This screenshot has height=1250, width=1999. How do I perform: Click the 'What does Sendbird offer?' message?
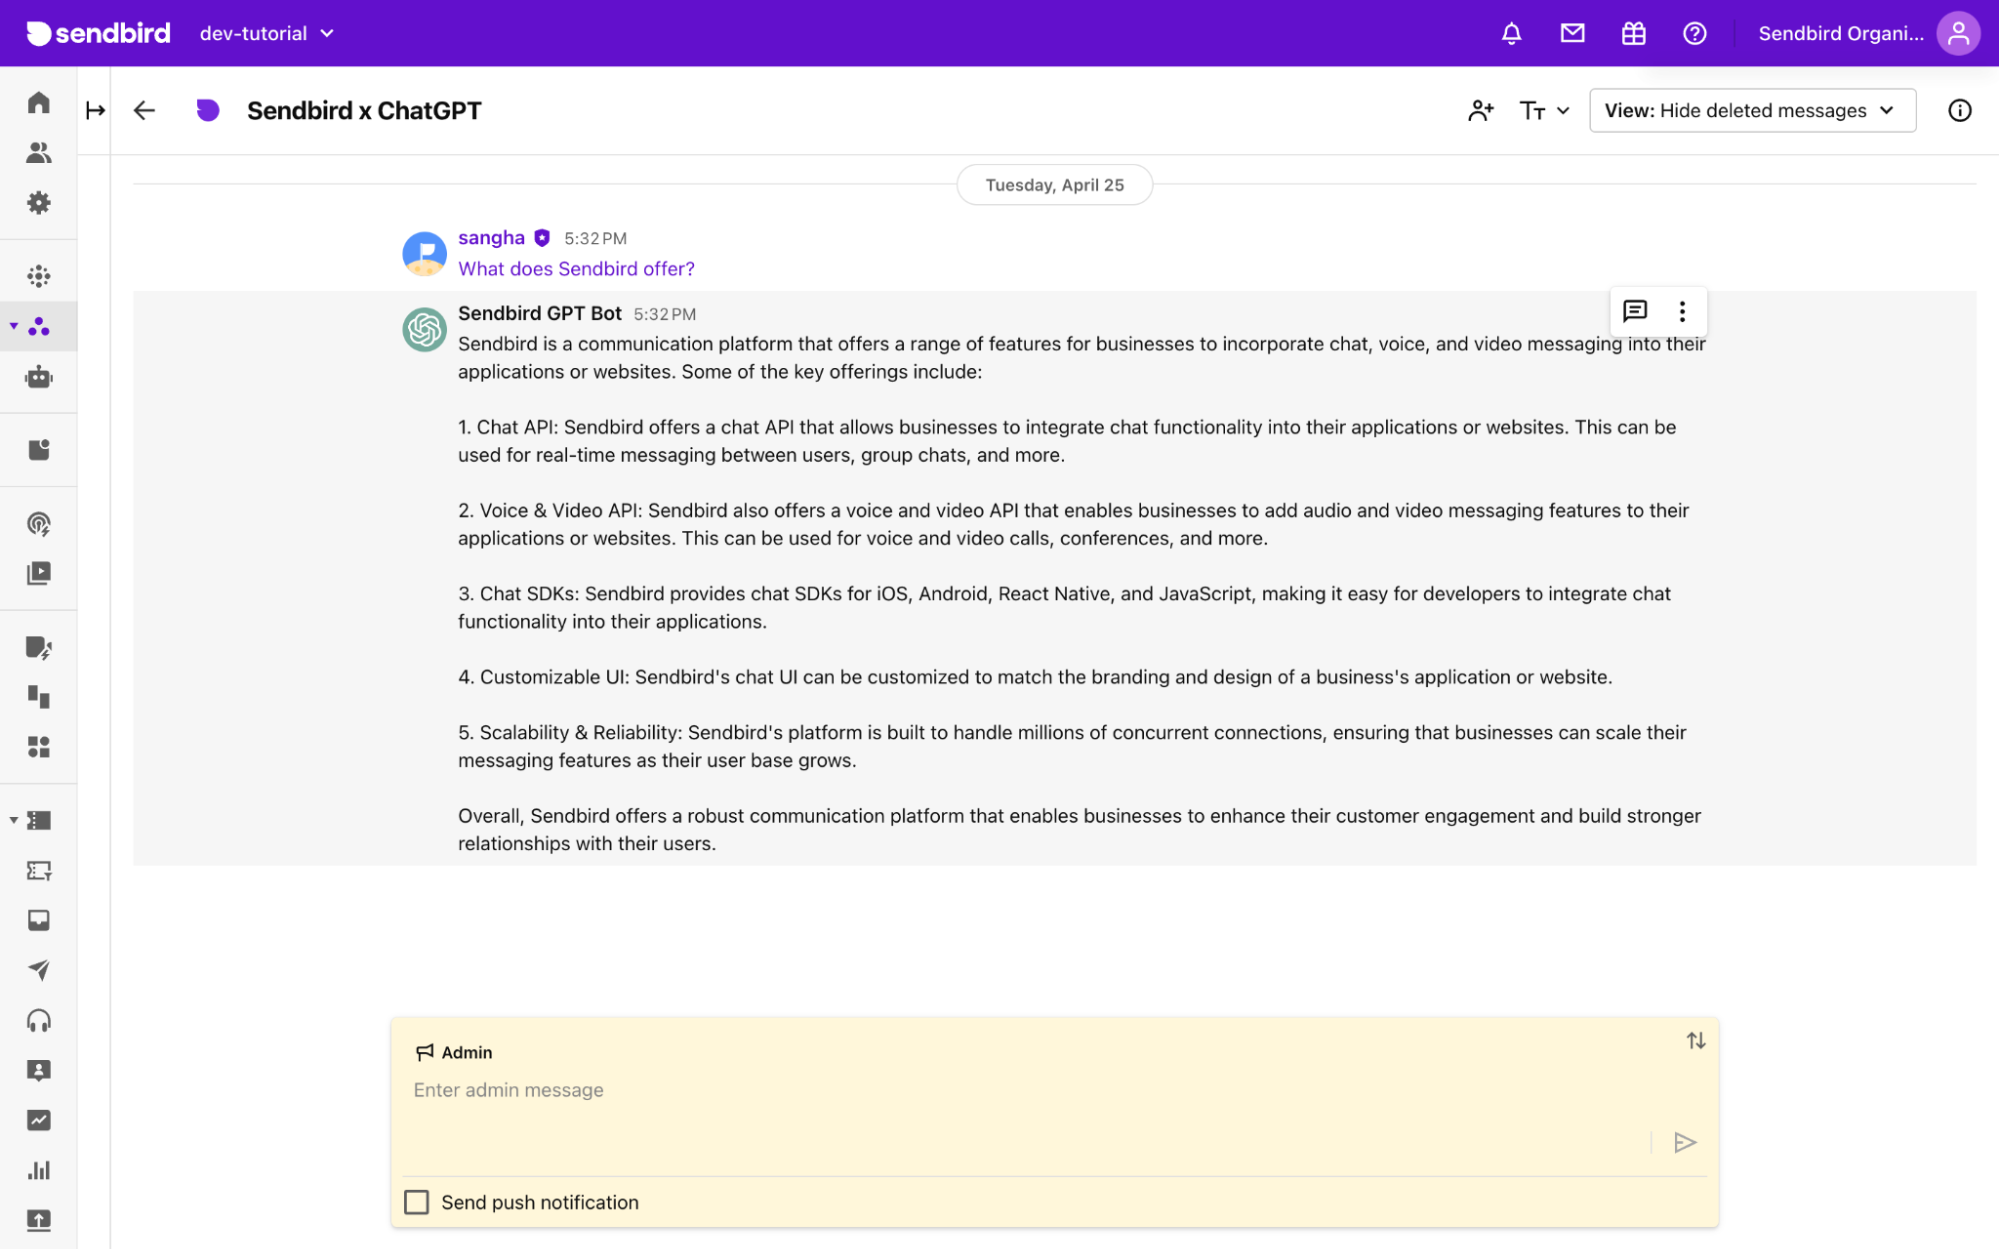(576, 268)
